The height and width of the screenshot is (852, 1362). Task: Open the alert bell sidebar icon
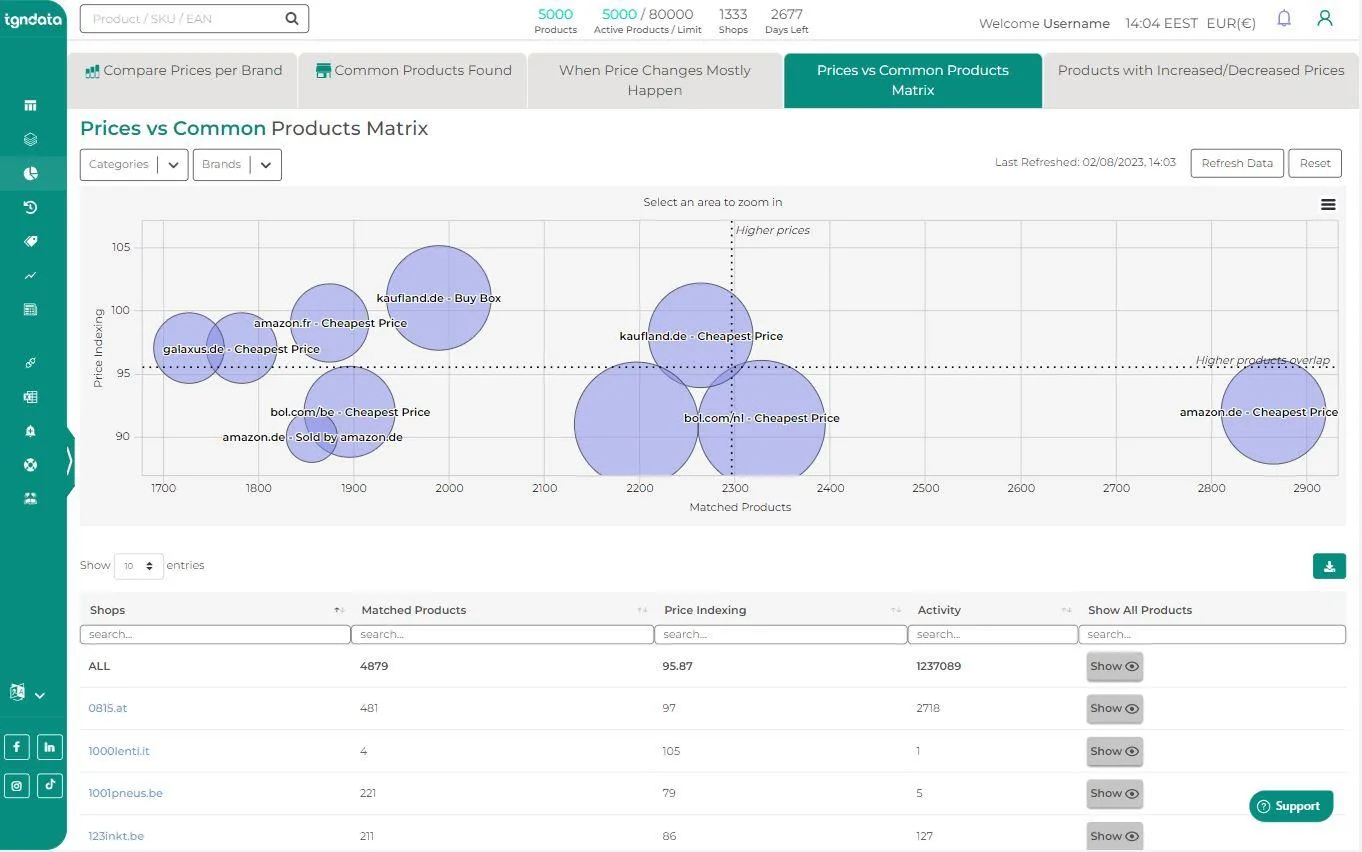(30, 431)
